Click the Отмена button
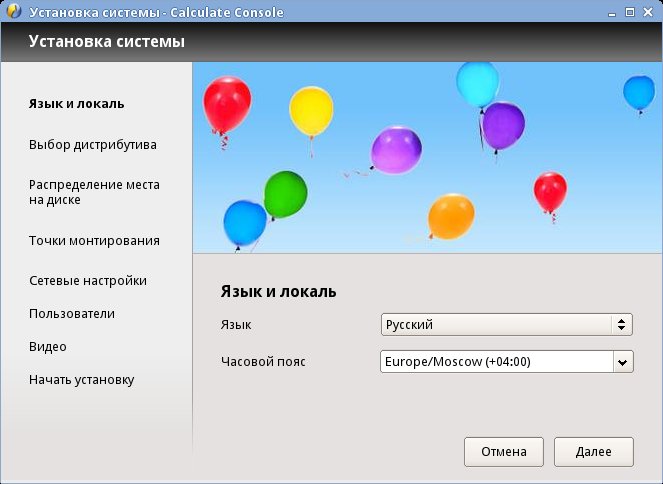The height and width of the screenshot is (484, 663). point(504,452)
